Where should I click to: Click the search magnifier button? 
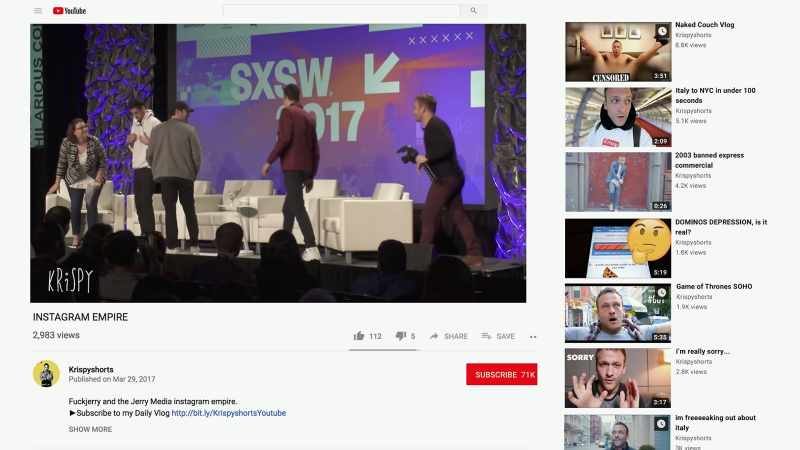[x=473, y=11]
